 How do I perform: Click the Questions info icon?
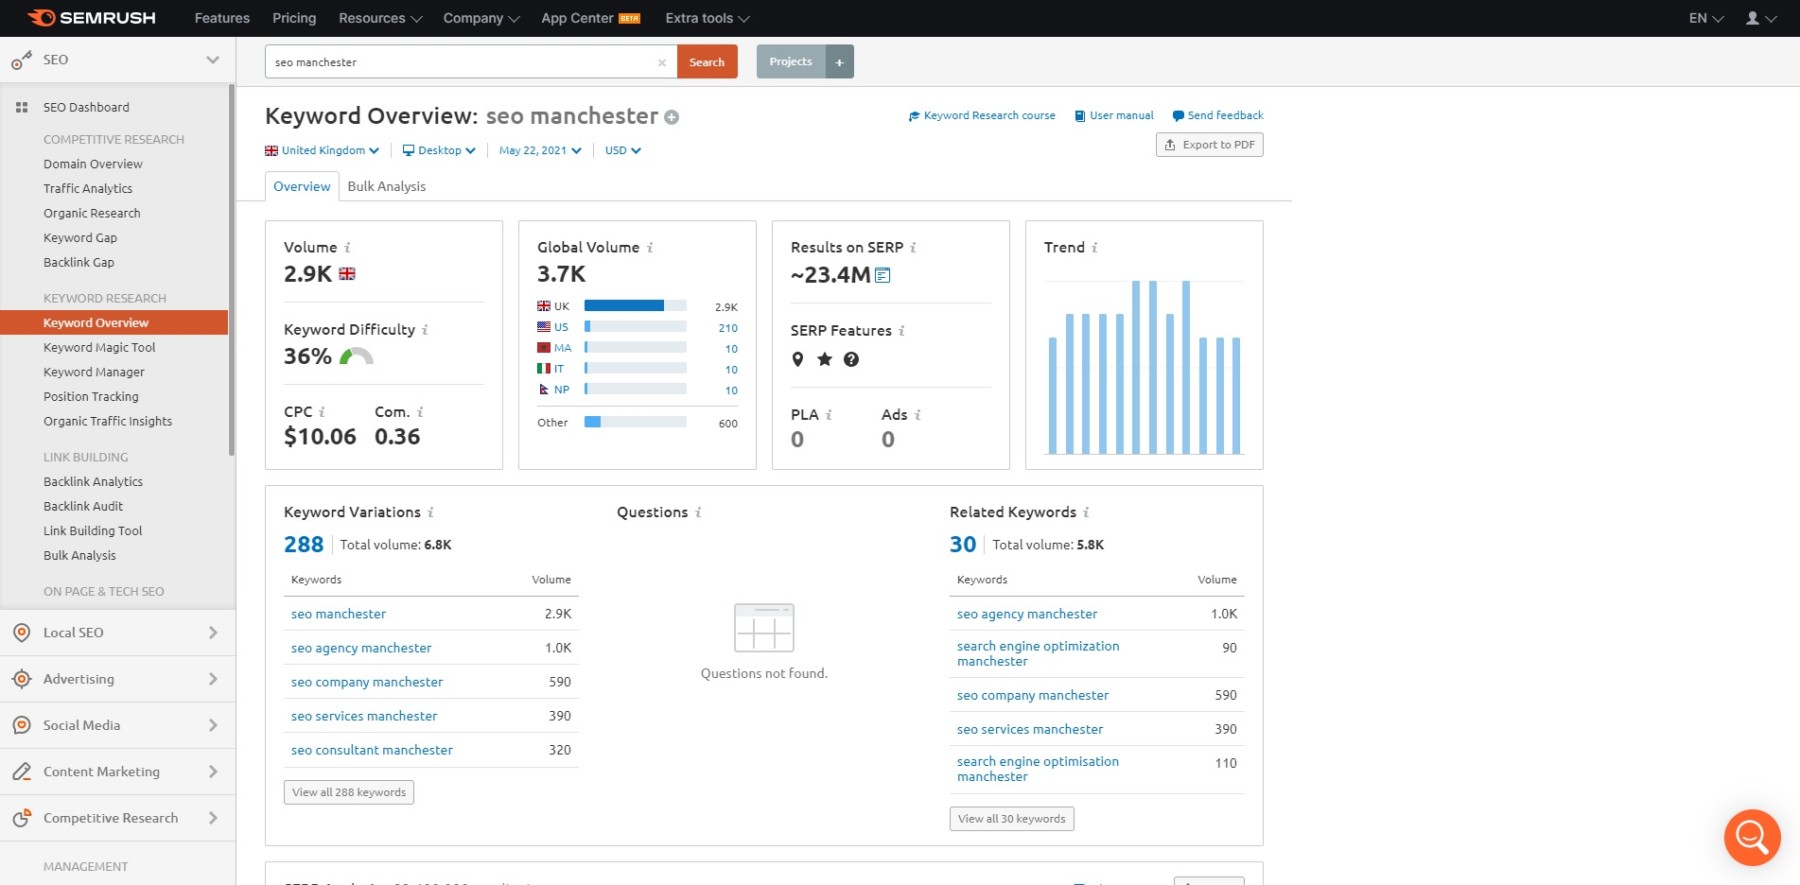point(697,512)
